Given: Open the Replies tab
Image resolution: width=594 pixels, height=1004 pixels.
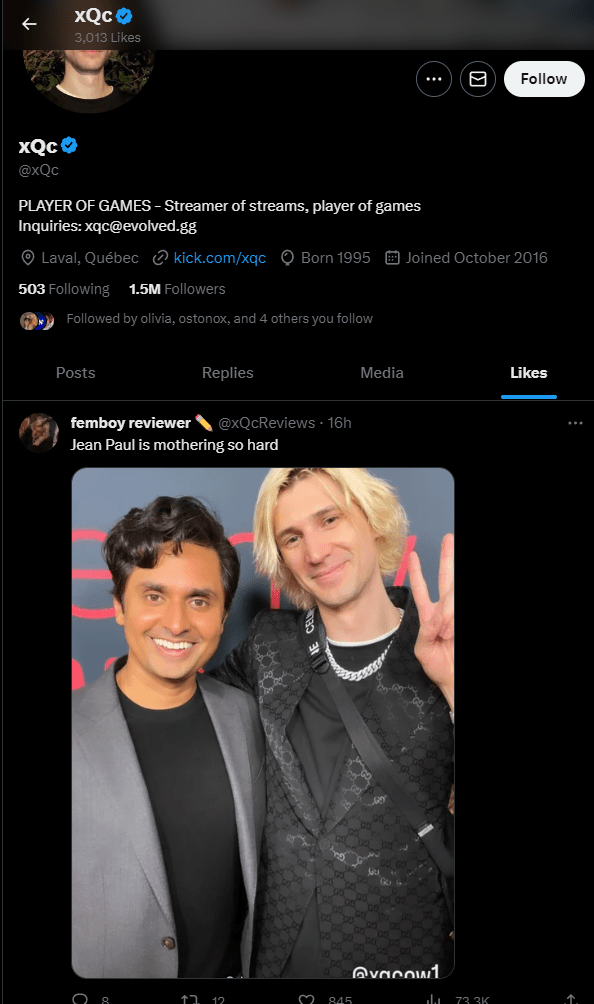Looking at the screenshot, I should 227,372.
